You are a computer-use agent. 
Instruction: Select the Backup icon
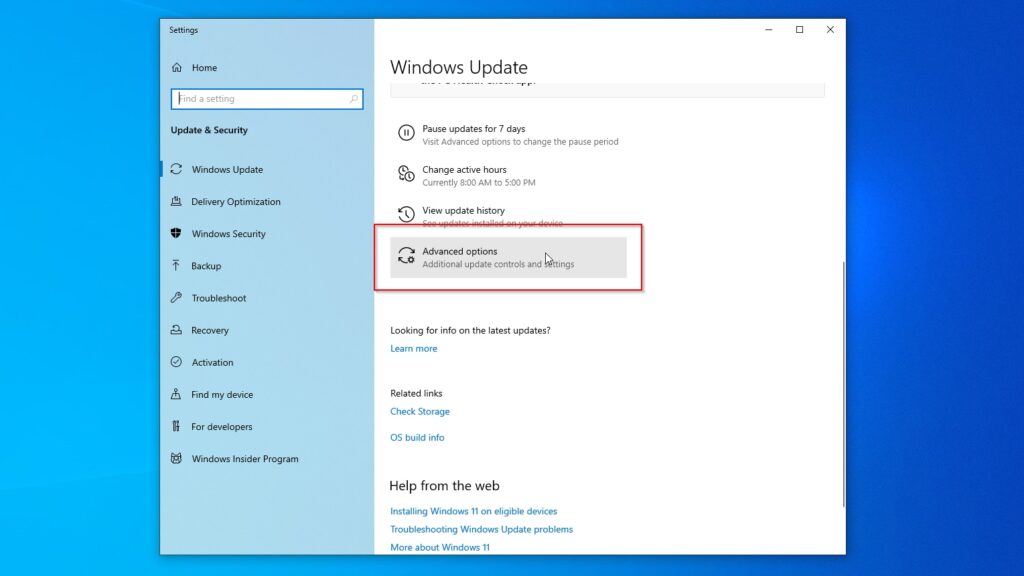point(178,265)
